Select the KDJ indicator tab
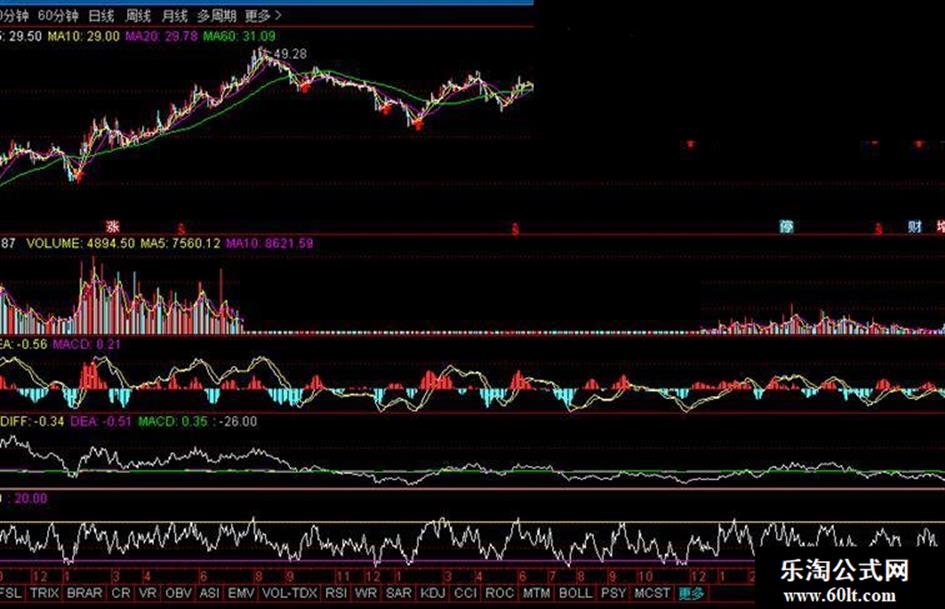 pyautogui.click(x=433, y=593)
